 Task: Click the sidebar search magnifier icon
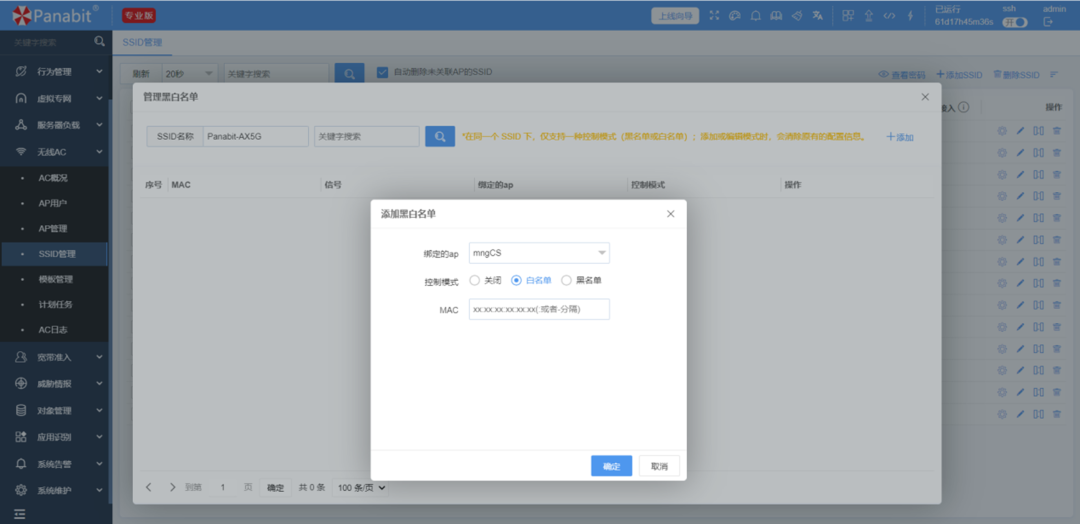point(100,41)
